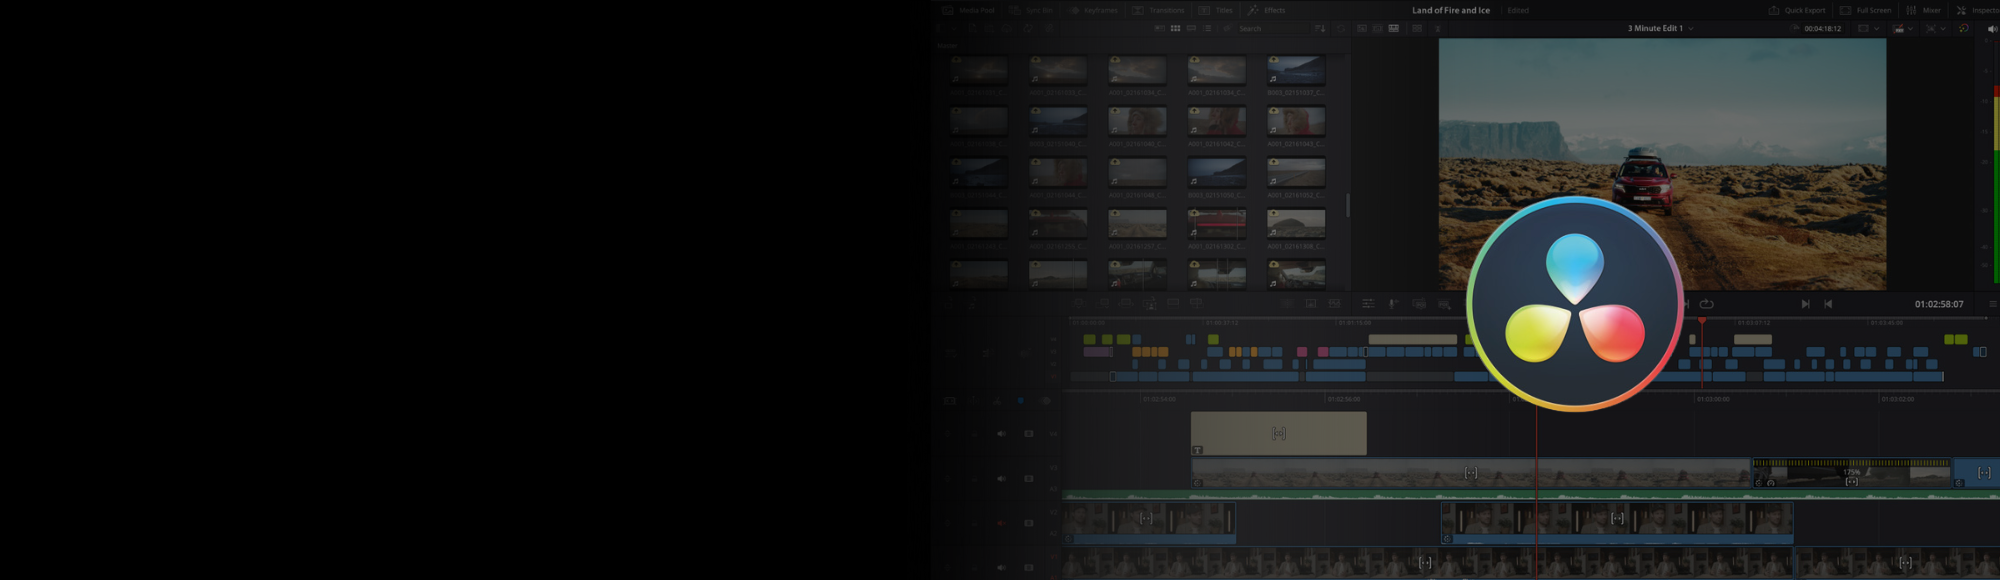Image resolution: width=2000 pixels, height=580 pixels.
Task: Jump to next clip in the viewer
Action: [x=1805, y=304]
